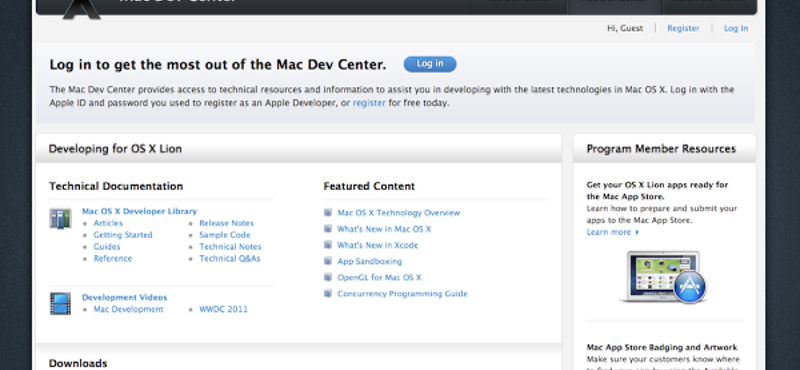Click document icon beside OpenGL for Mac OS X

(x=328, y=277)
